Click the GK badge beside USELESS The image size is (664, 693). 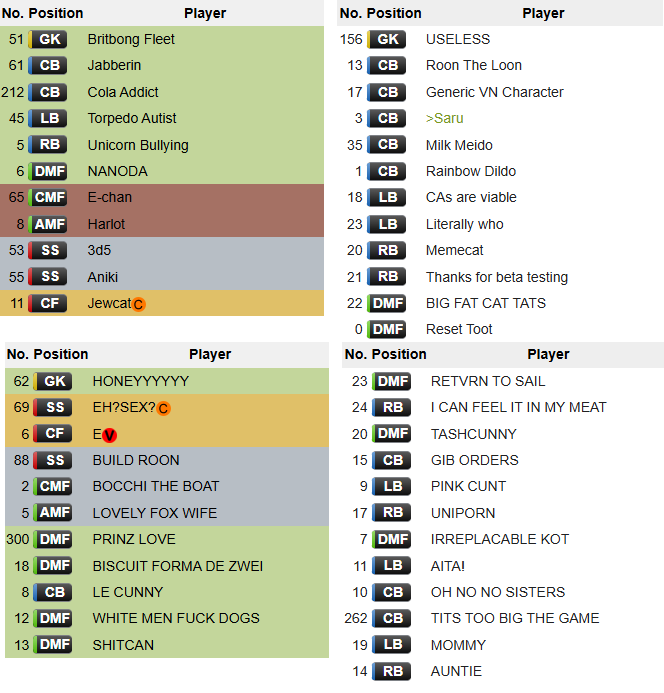point(386,39)
